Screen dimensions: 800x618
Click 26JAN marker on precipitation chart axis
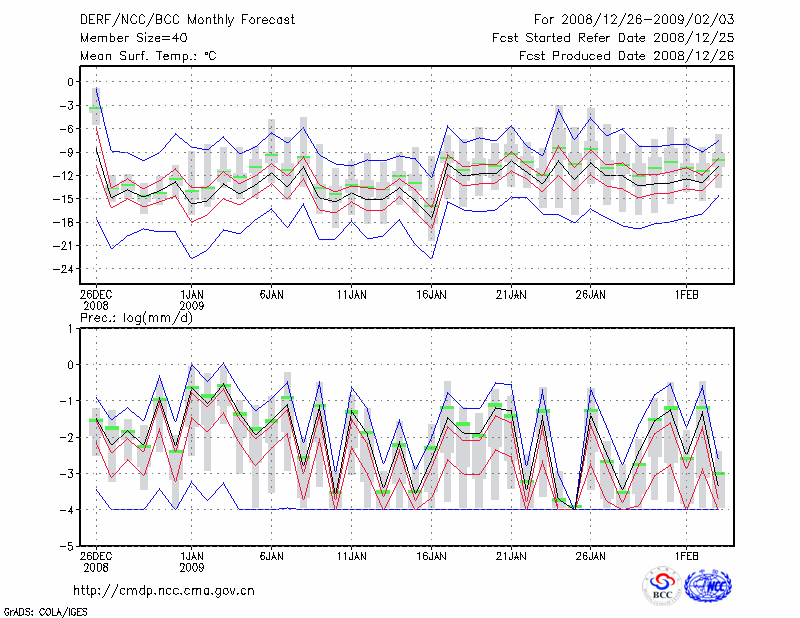591,554
